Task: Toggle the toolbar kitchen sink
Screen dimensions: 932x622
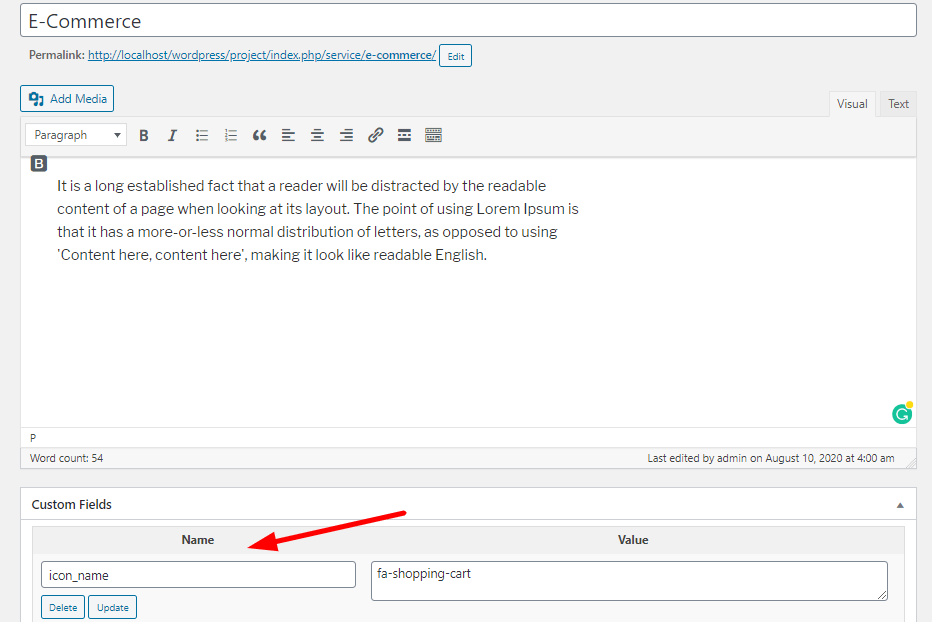Action: [x=433, y=136]
